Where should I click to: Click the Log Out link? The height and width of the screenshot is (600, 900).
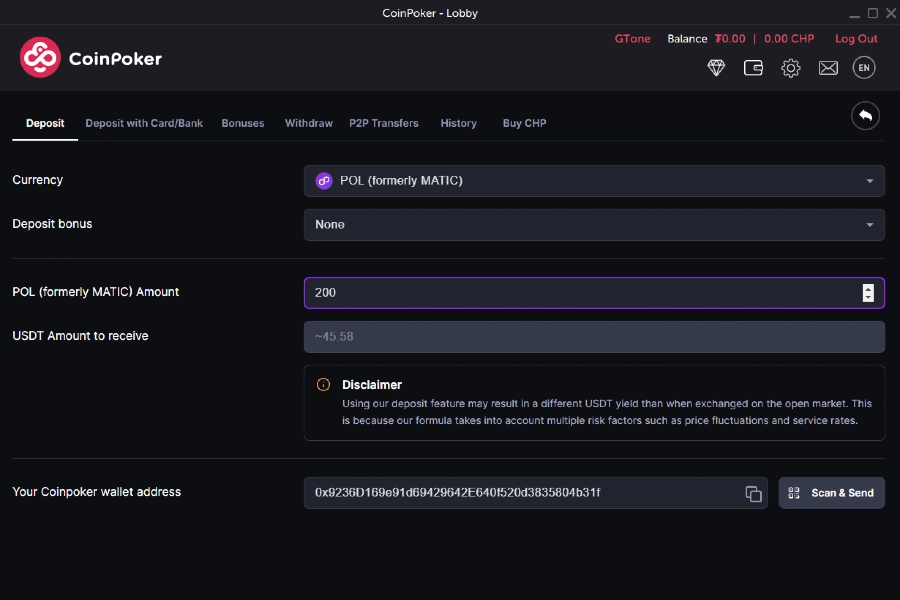point(856,39)
